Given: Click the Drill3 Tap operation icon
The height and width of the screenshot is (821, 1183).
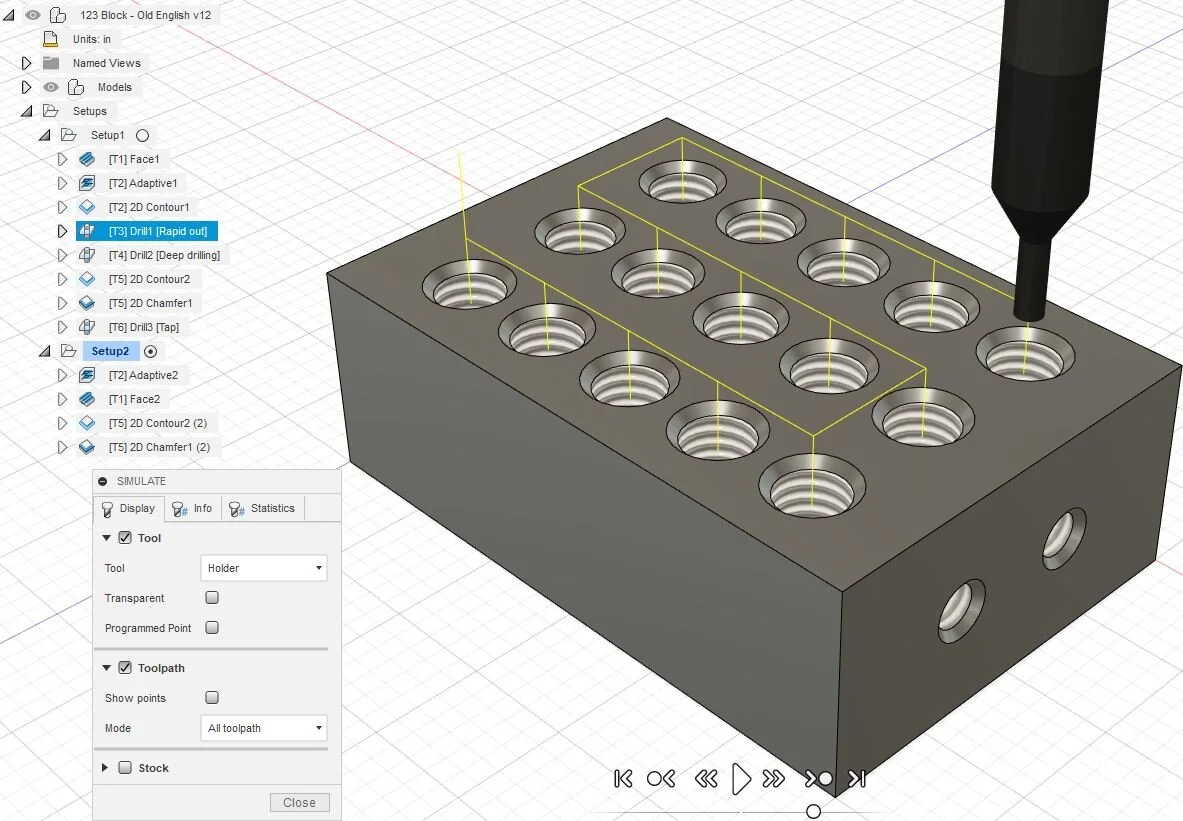Looking at the screenshot, I should [87, 327].
